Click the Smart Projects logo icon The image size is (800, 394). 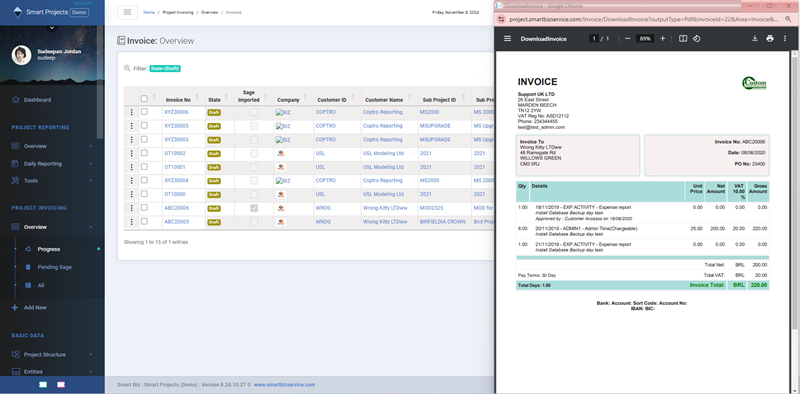pos(18,11)
